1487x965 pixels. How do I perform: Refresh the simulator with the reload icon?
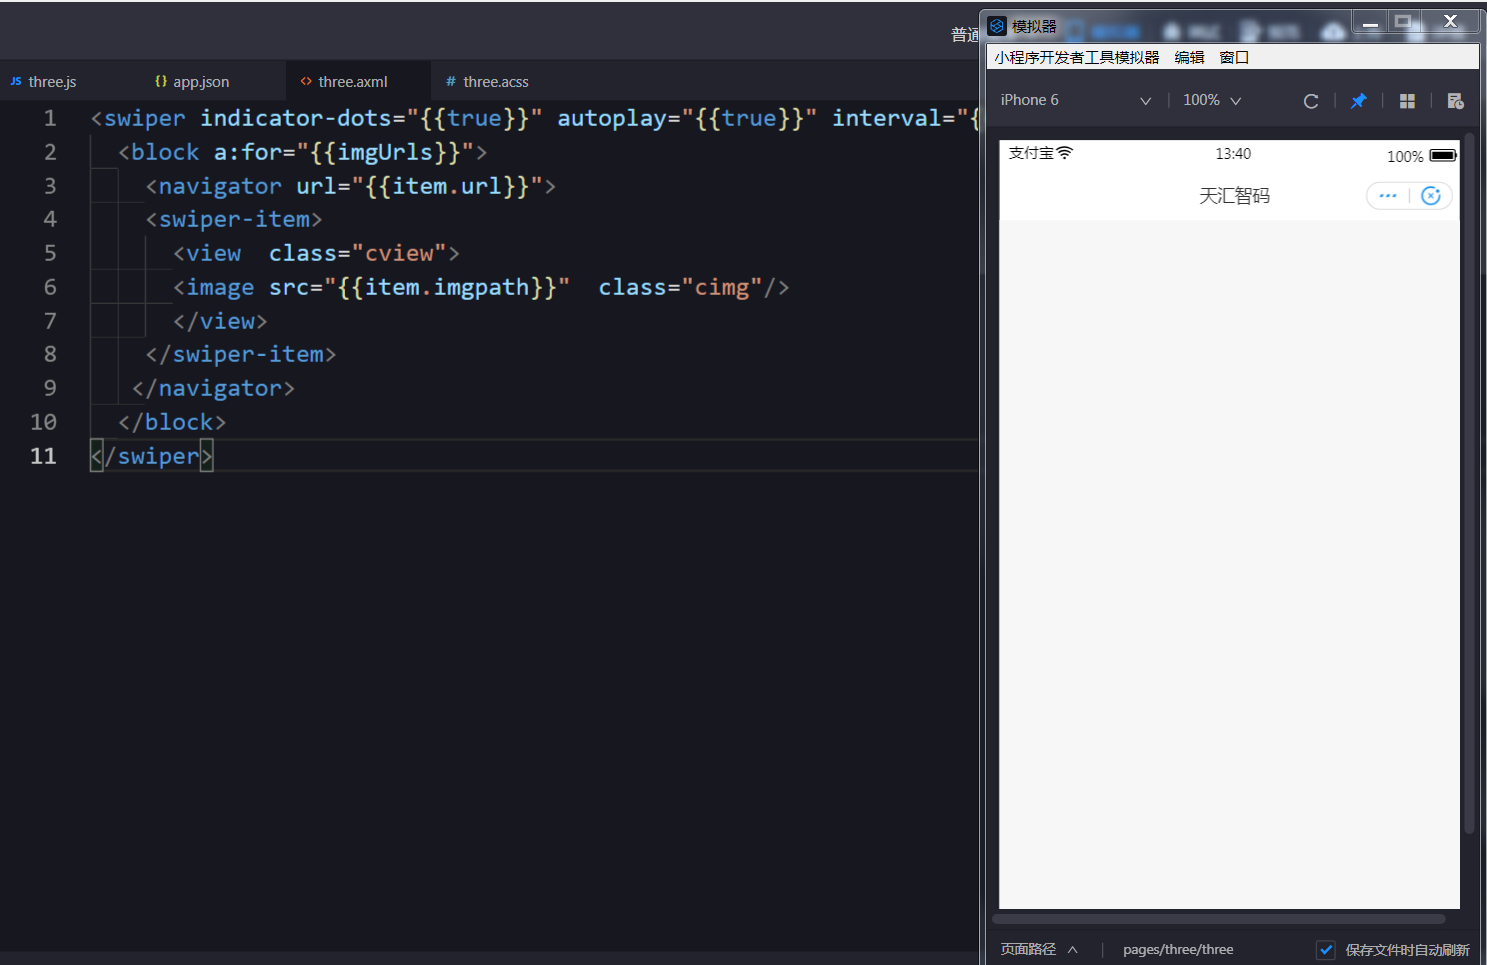pos(1311,101)
